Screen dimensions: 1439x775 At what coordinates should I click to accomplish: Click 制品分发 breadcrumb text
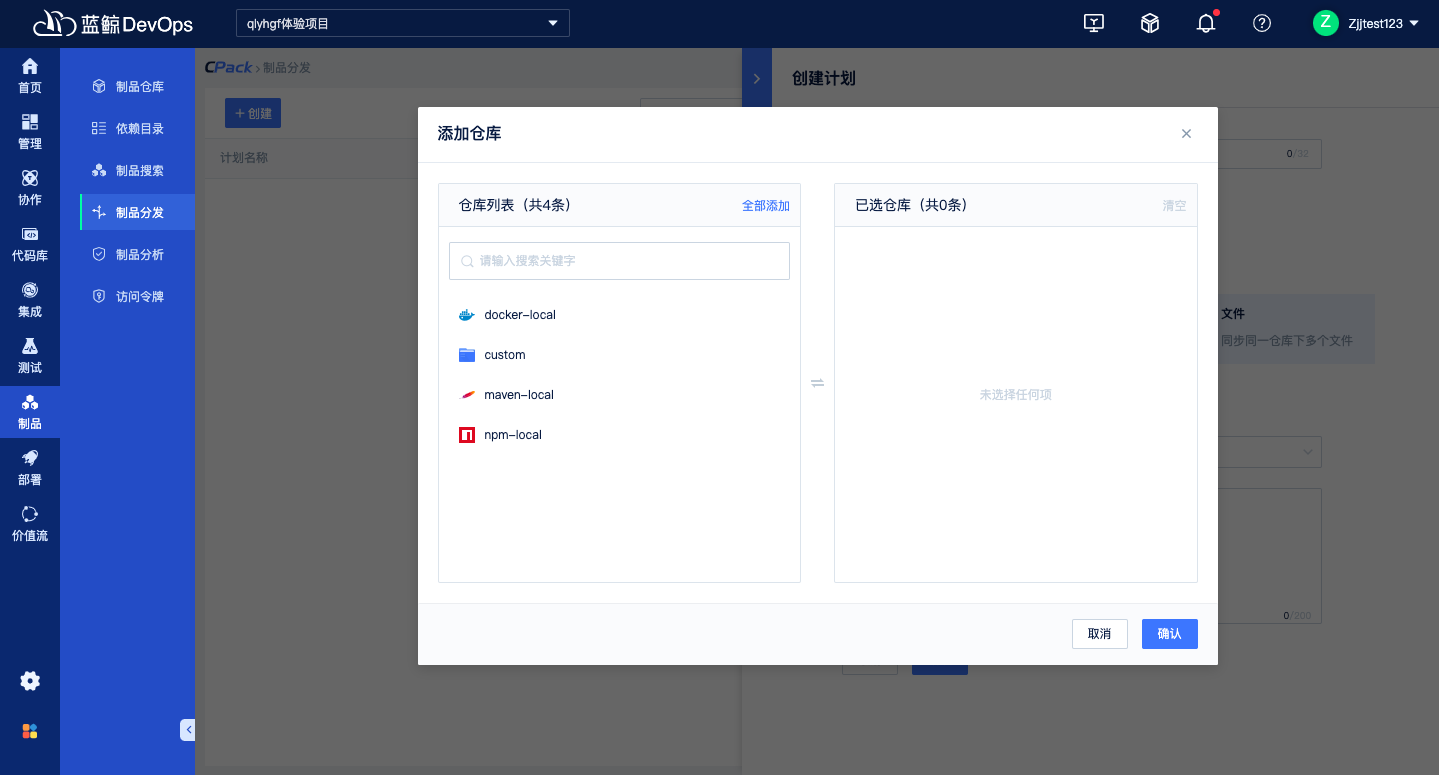coord(287,68)
